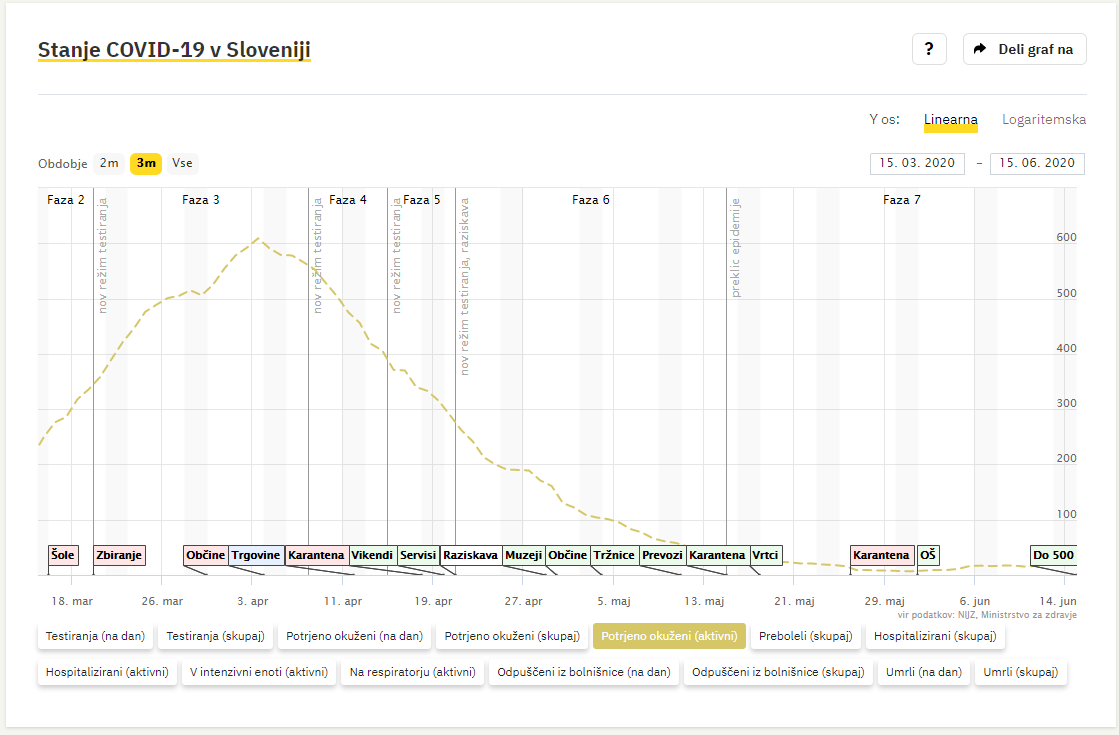1119x735 pixels.
Task: Click the vir podatkov source note
Action: (987, 614)
